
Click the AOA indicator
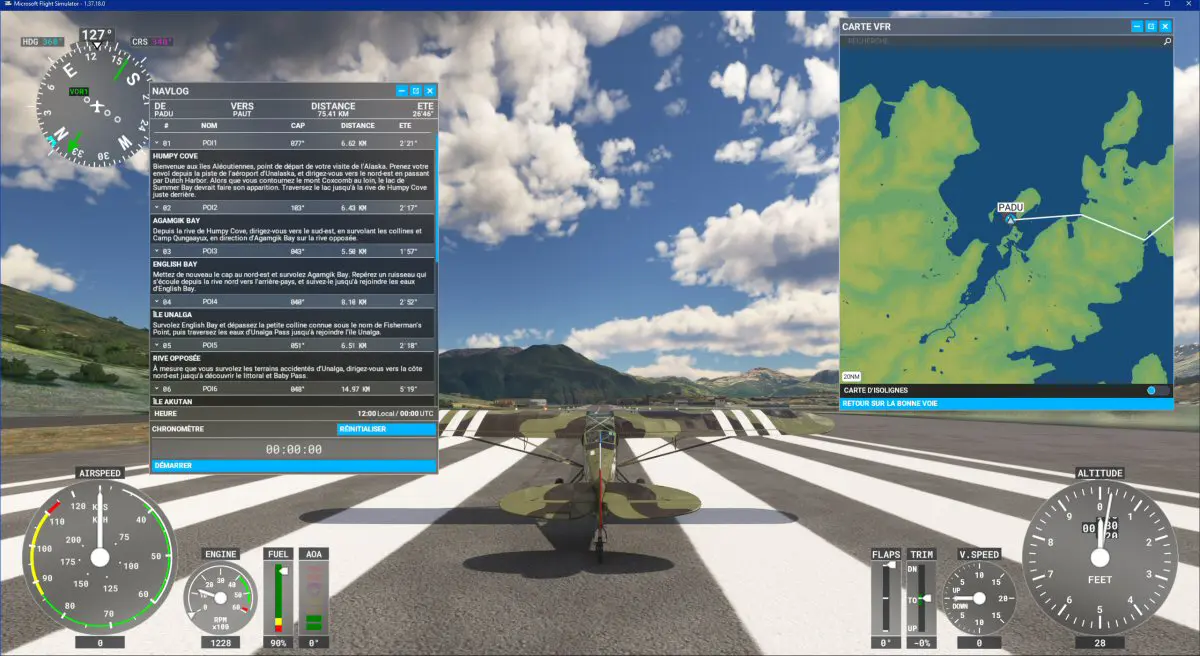point(313,597)
